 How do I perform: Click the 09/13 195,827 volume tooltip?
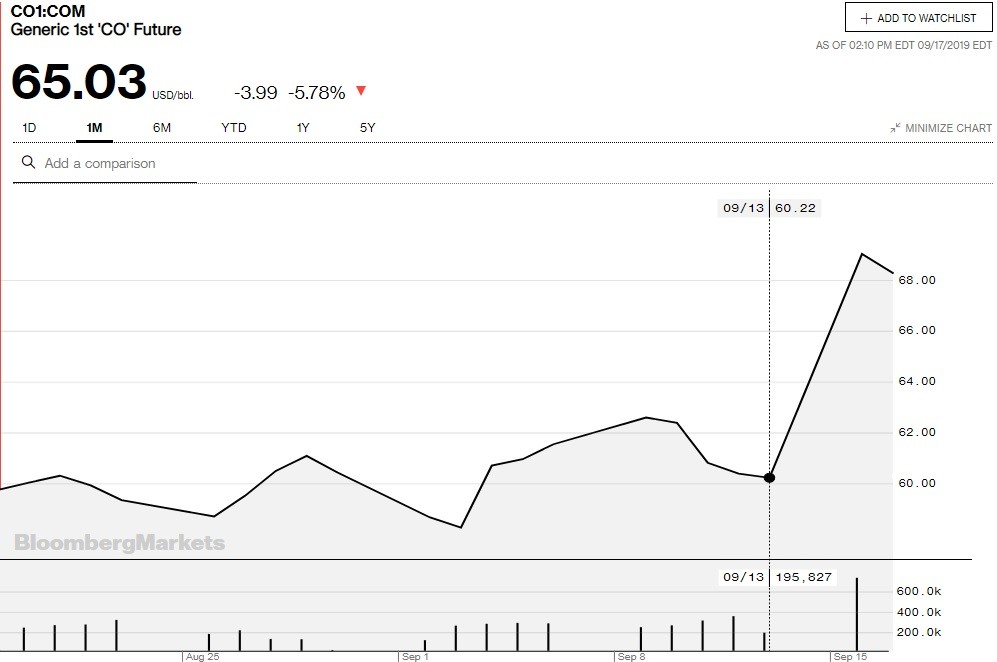pyautogui.click(x=777, y=577)
